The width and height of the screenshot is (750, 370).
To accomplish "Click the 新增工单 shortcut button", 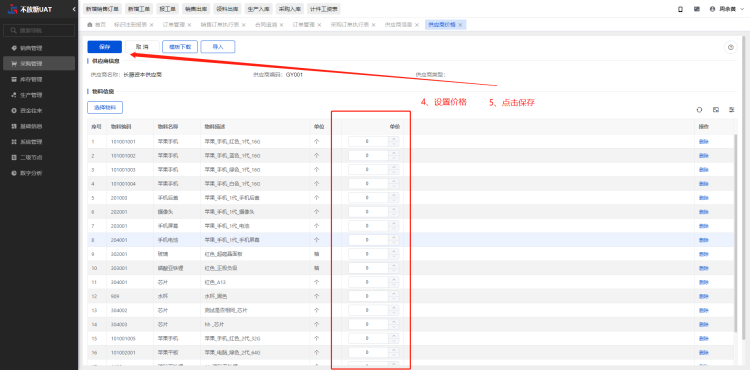I will pos(138,9).
